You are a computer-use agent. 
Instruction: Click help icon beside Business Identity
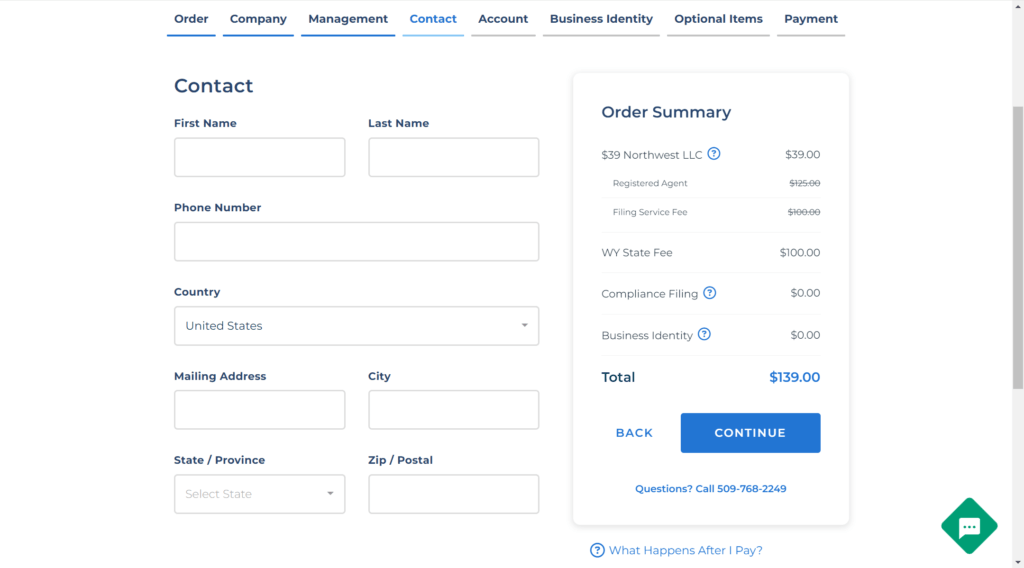(704, 334)
